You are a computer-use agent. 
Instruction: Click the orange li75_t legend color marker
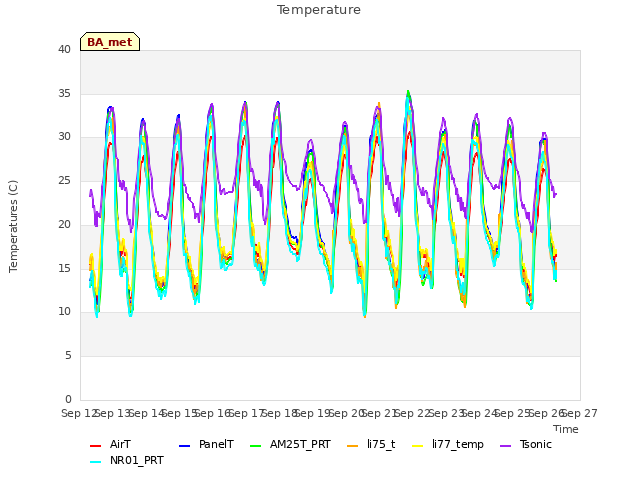(352, 446)
